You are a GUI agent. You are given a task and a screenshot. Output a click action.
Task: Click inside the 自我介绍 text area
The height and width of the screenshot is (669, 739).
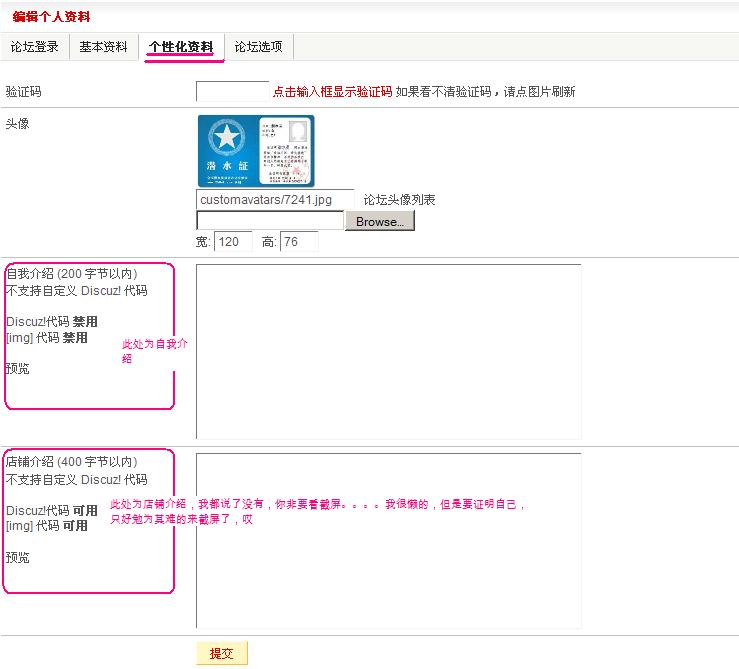pos(388,351)
